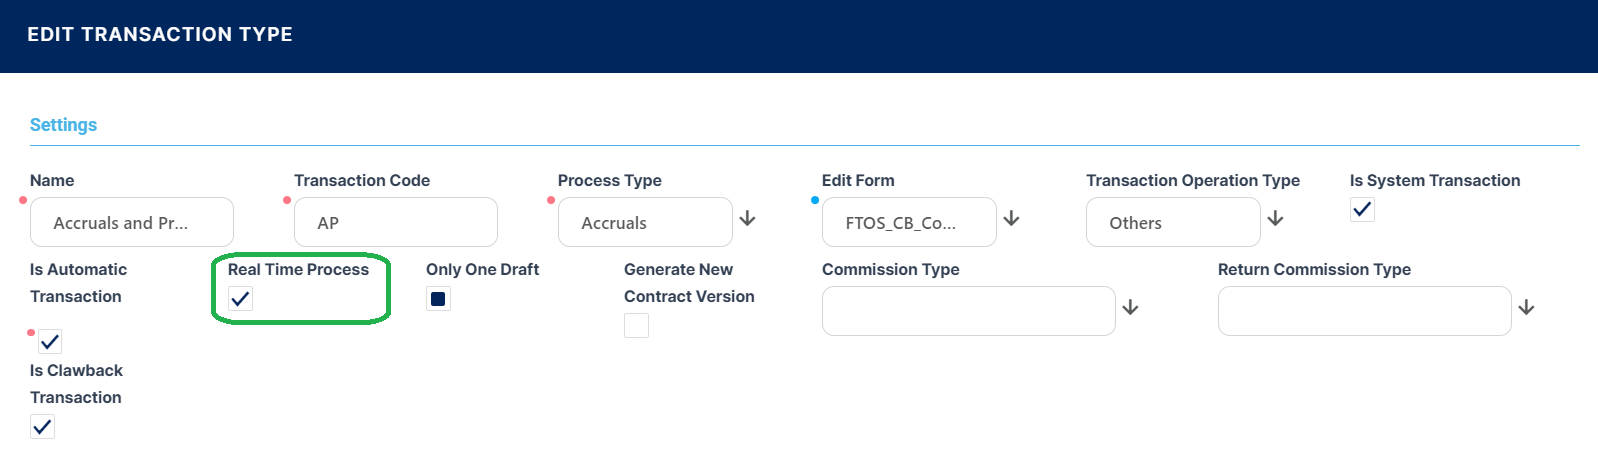Image resolution: width=1598 pixels, height=455 pixels.
Task: Enable Generate New Contract Version checkbox
Action: (x=636, y=325)
